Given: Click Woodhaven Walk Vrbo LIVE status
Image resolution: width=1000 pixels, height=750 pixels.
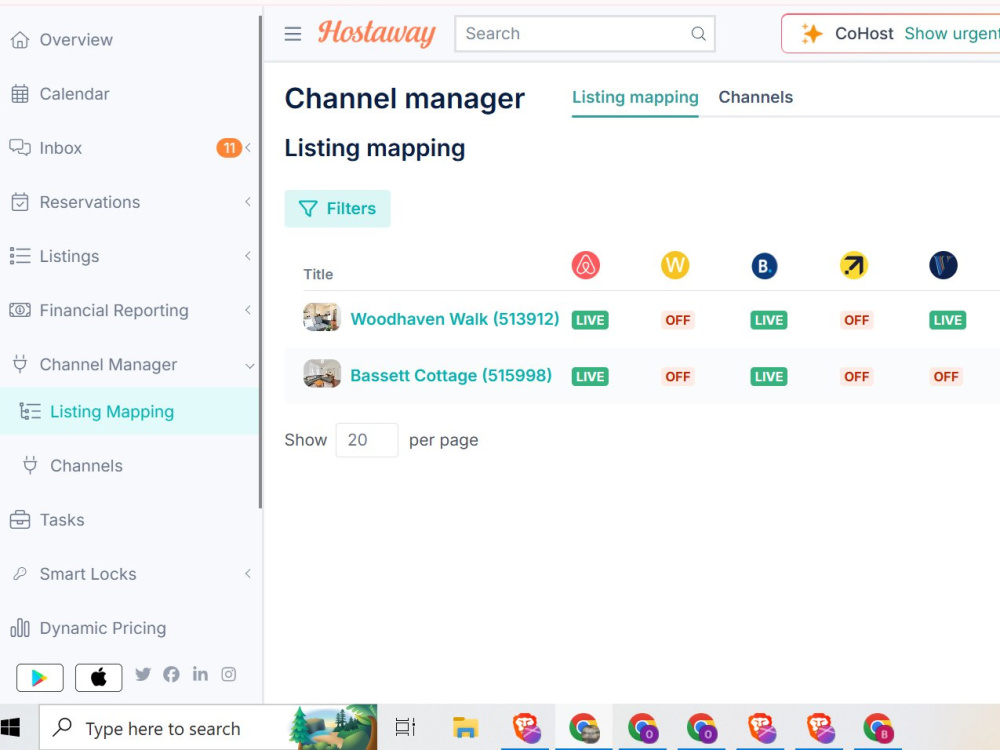Looking at the screenshot, I should point(947,320).
